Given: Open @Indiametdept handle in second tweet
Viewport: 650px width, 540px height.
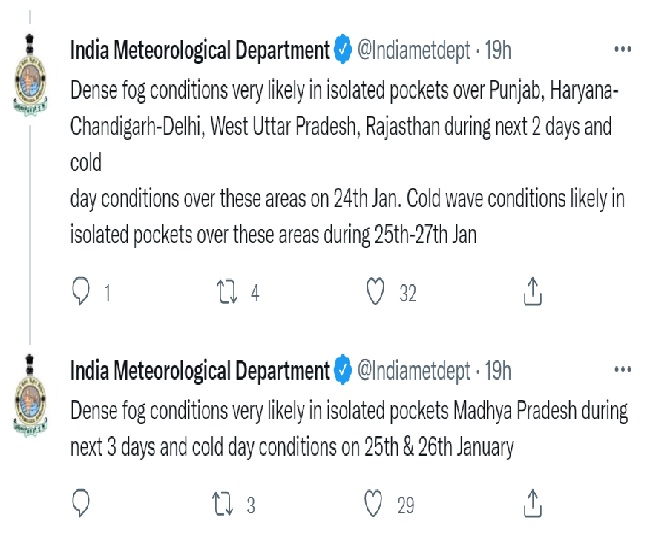Looking at the screenshot, I should click(x=413, y=372).
